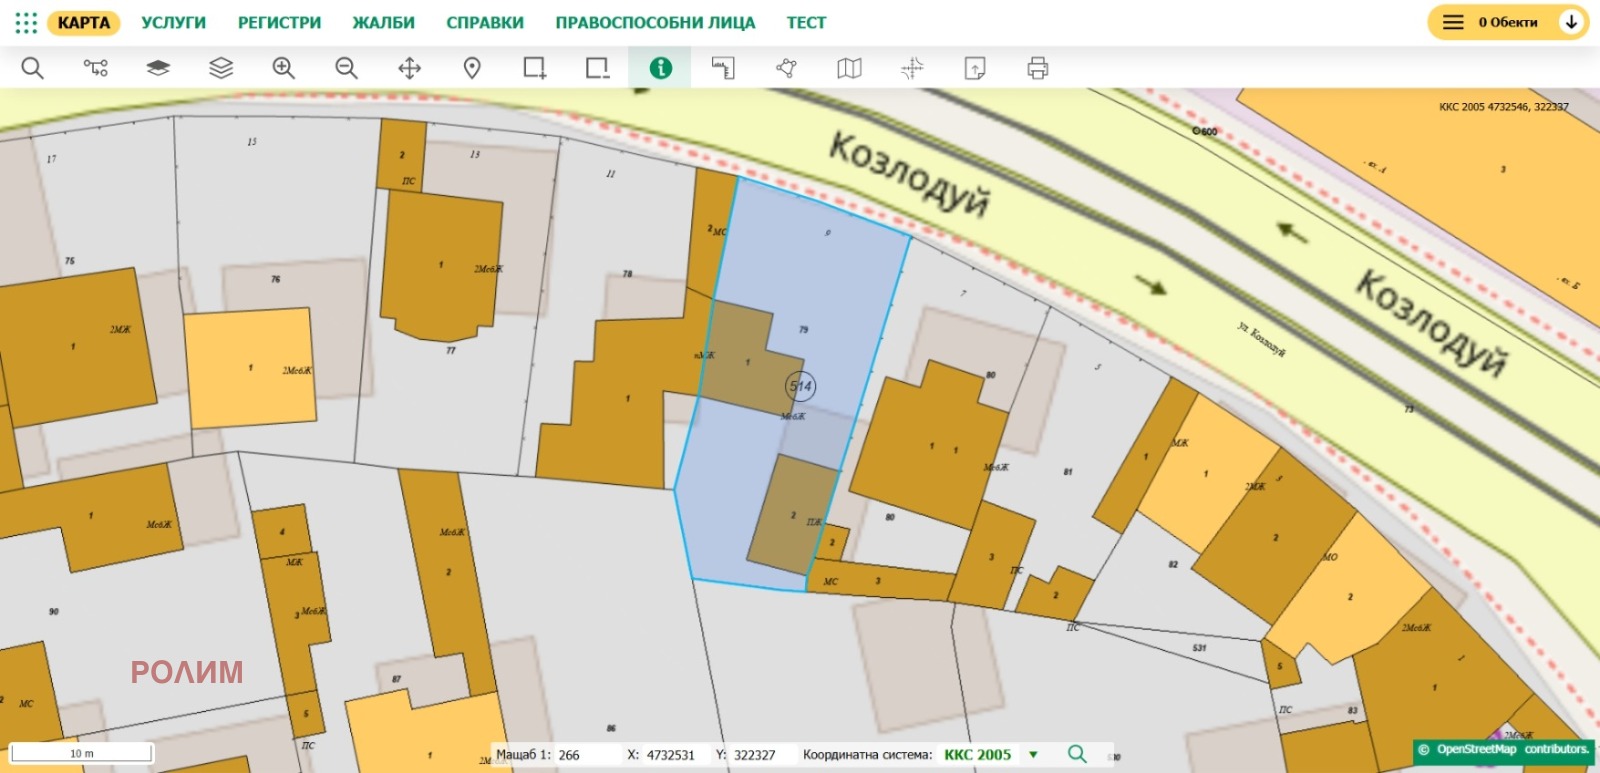
Task: Click the scale value input field
Action: point(585,755)
